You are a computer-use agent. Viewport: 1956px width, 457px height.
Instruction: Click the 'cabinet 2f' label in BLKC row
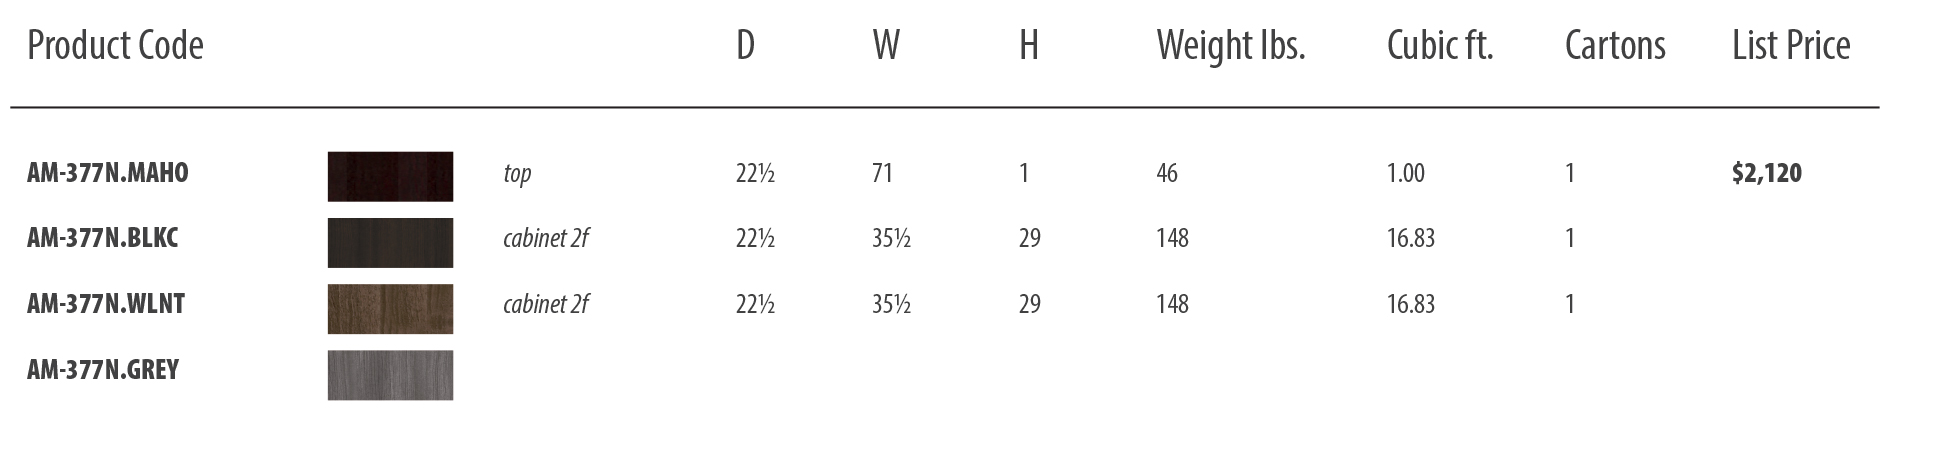(x=546, y=238)
